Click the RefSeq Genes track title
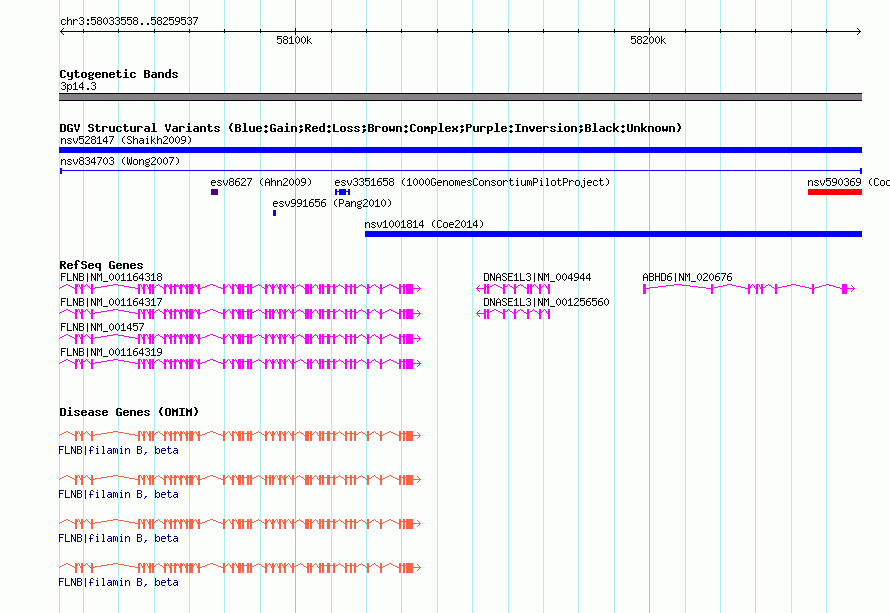This screenshot has height=613, width=890. pos(101,265)
